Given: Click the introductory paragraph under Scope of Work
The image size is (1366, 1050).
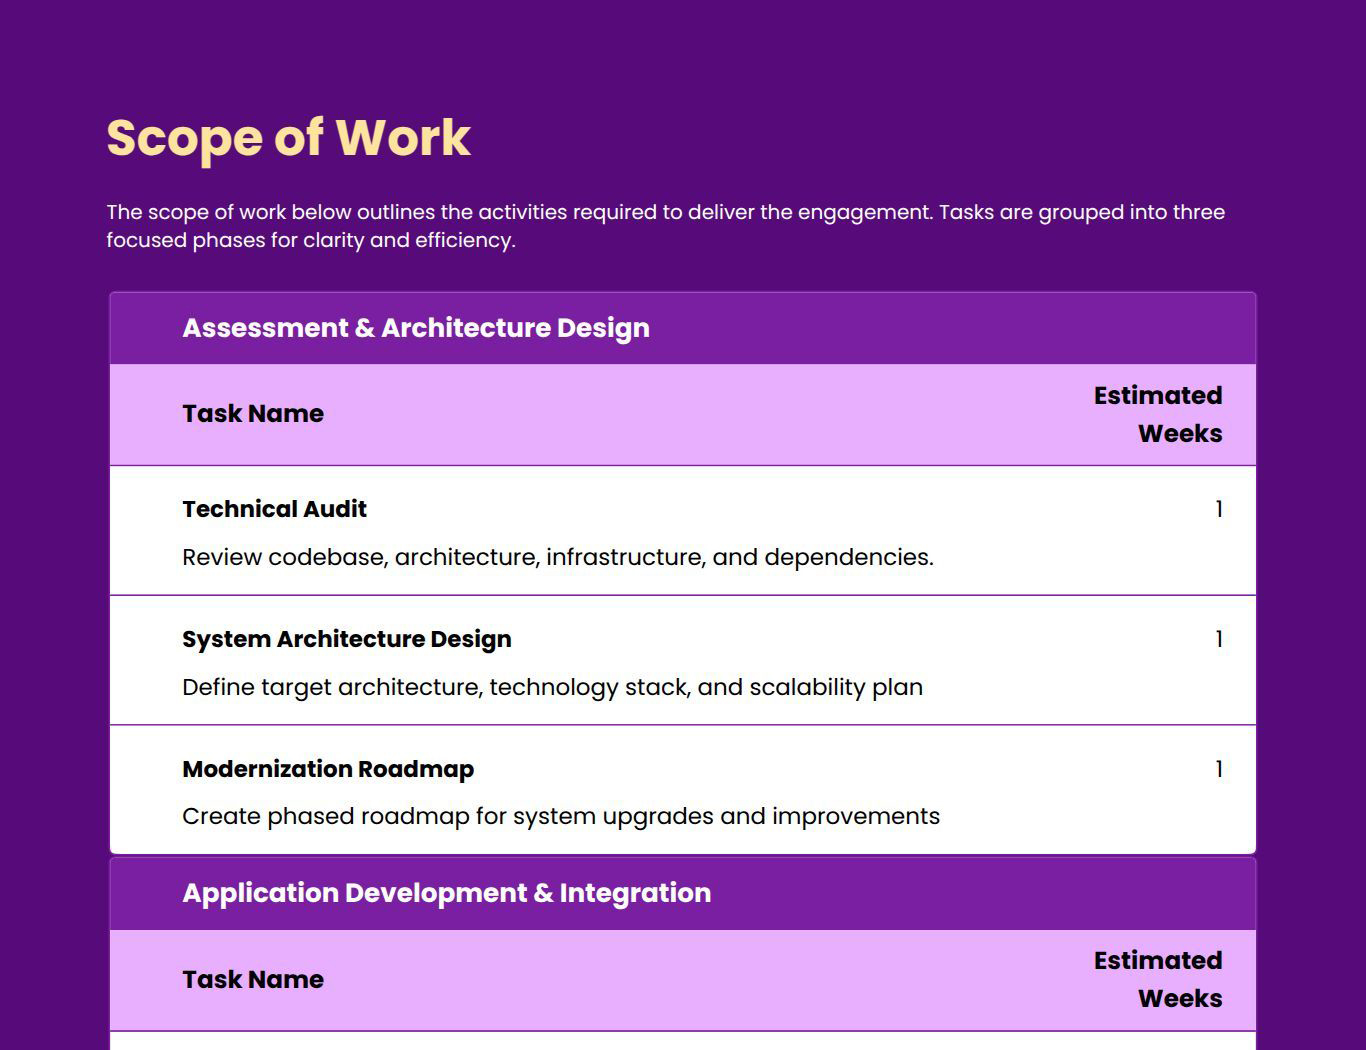Looking at the screenshot, I should (x=666, y=225).
